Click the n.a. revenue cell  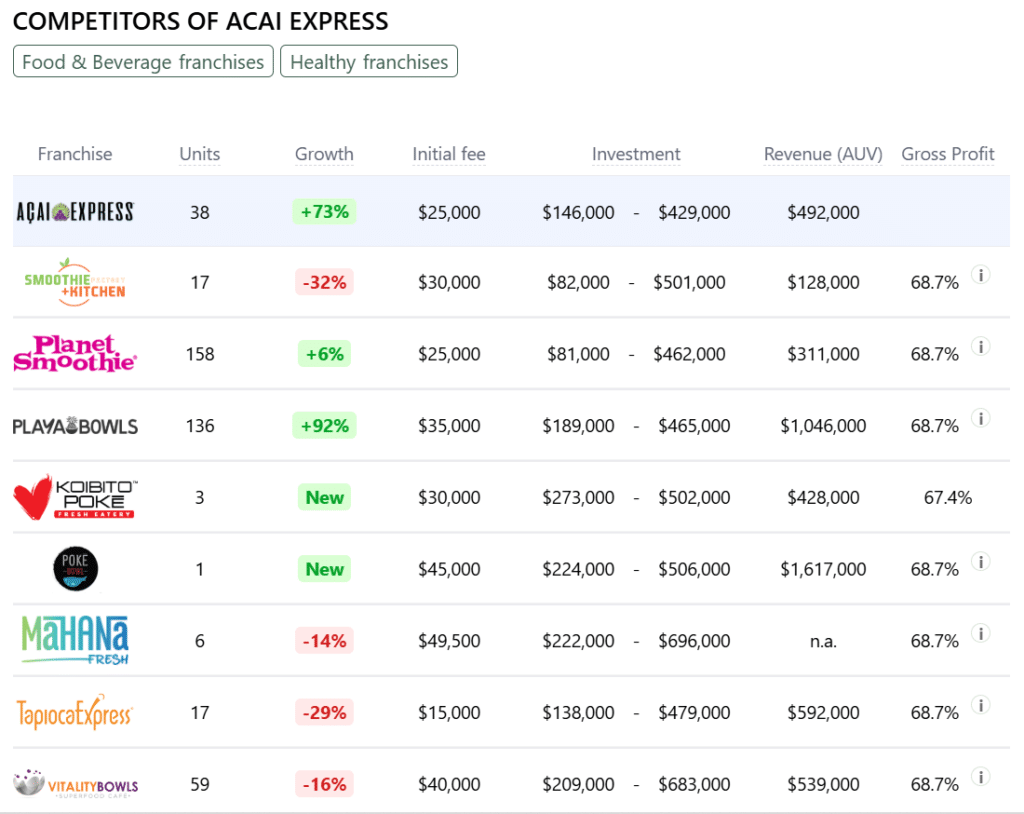click(823, 641)
